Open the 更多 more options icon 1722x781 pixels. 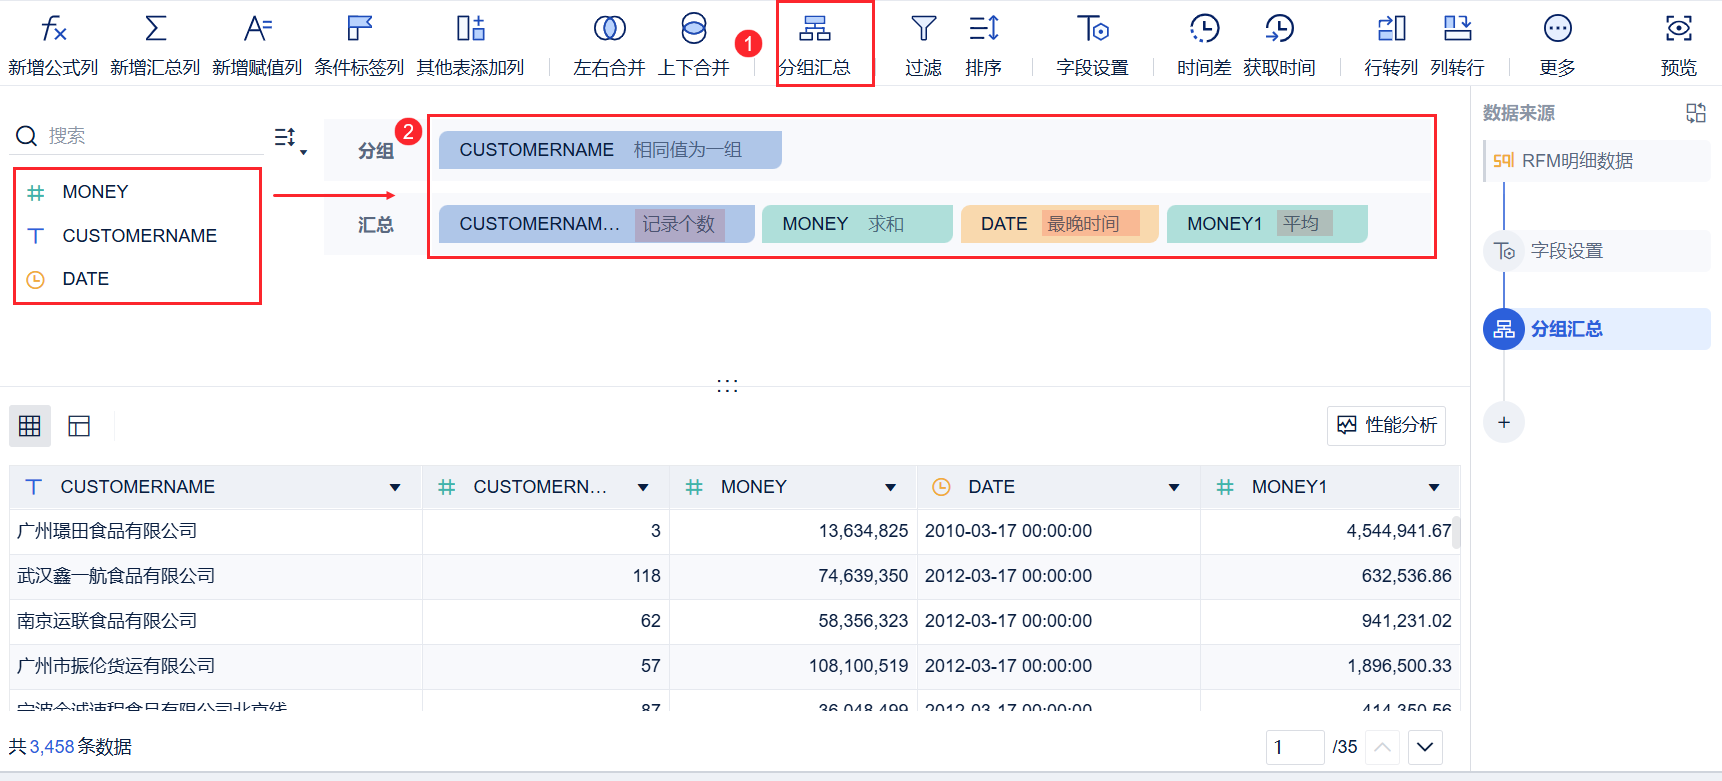(1557, 29)
